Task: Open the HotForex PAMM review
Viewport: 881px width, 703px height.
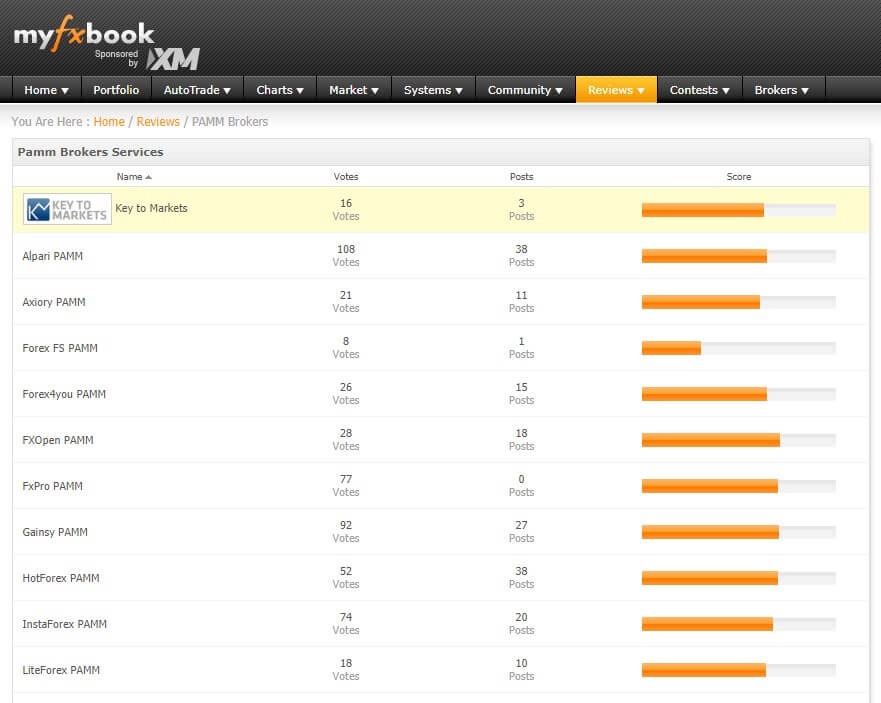Action: pos(61,579)
